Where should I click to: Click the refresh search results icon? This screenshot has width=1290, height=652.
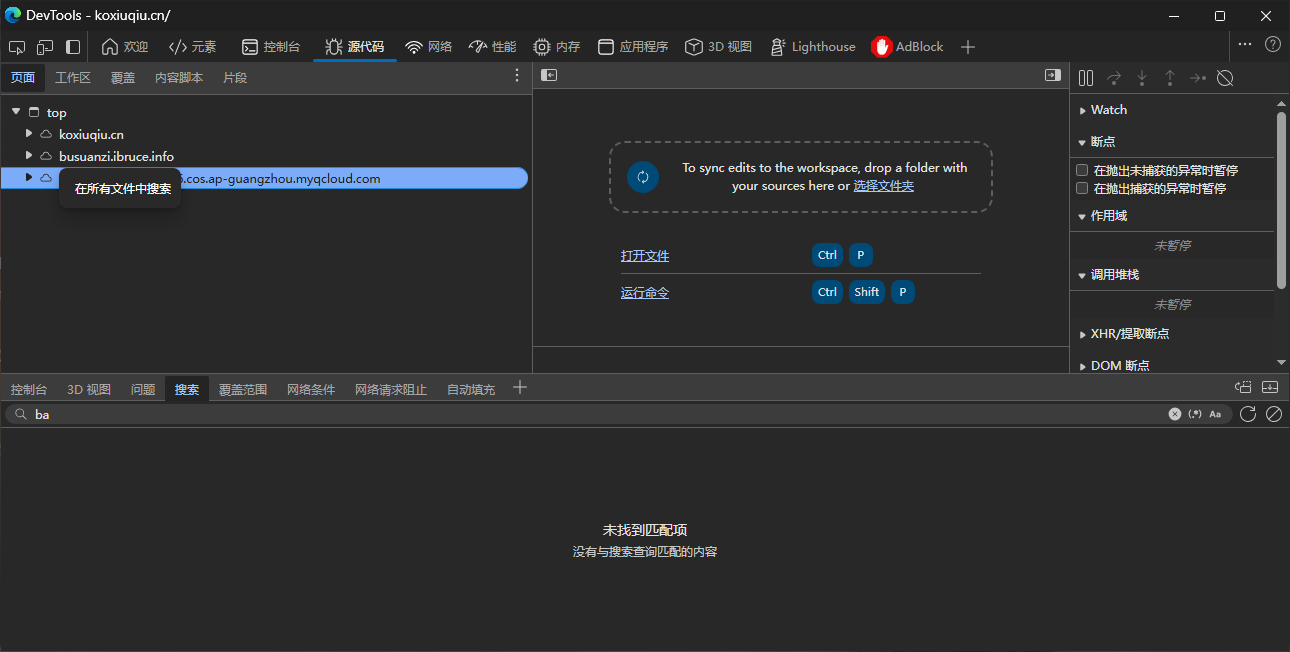click(x=1248, y=414)
